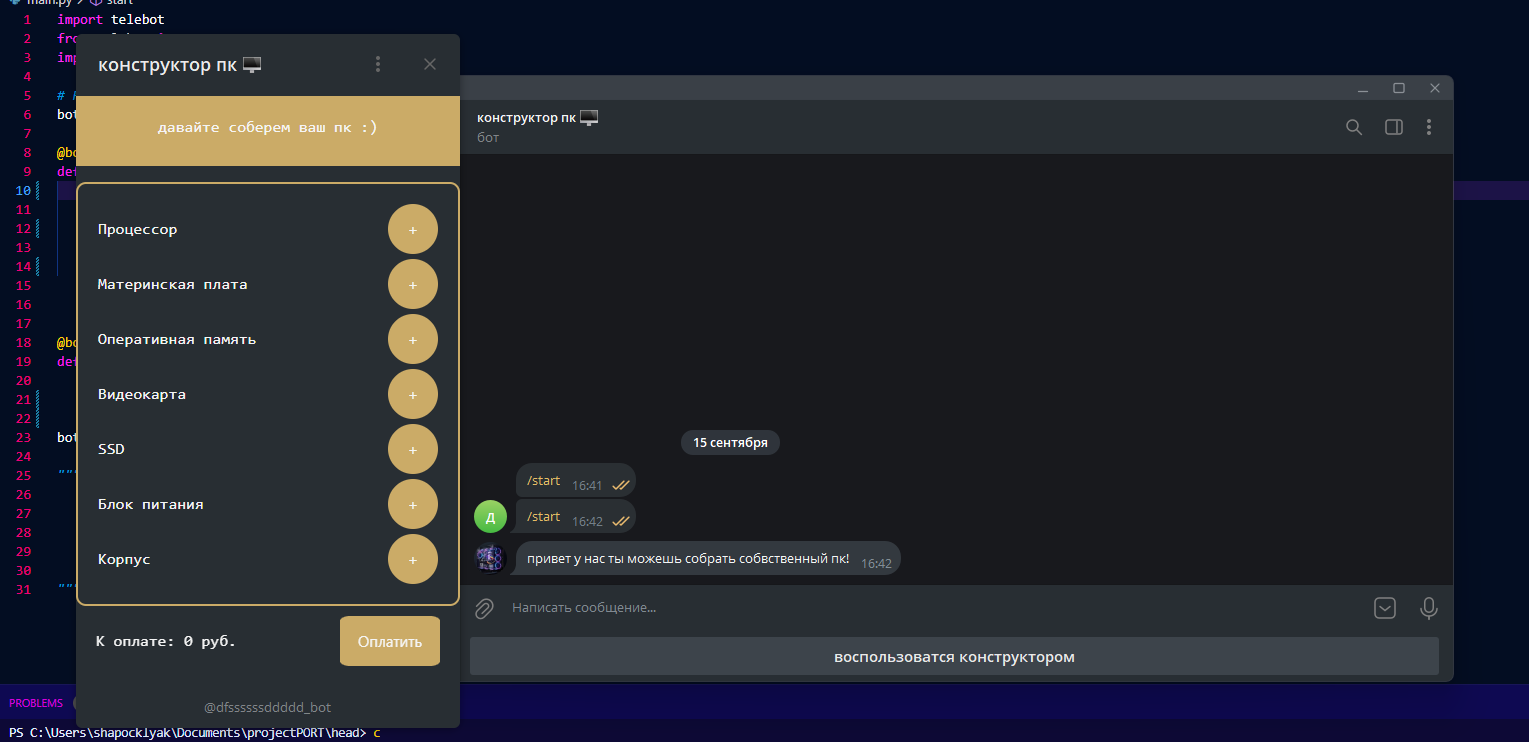Click the Видеокарта label
The width and height of the screenshot is (1529, 742).
(x=142, y=394)
